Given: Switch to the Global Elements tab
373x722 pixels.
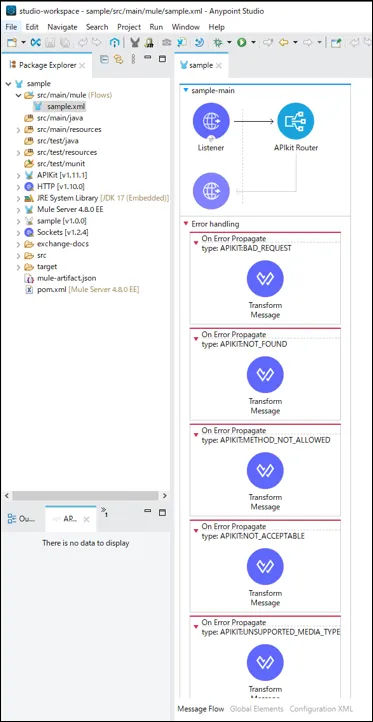Looking at the screenshot, I should (x=256, y=709).
